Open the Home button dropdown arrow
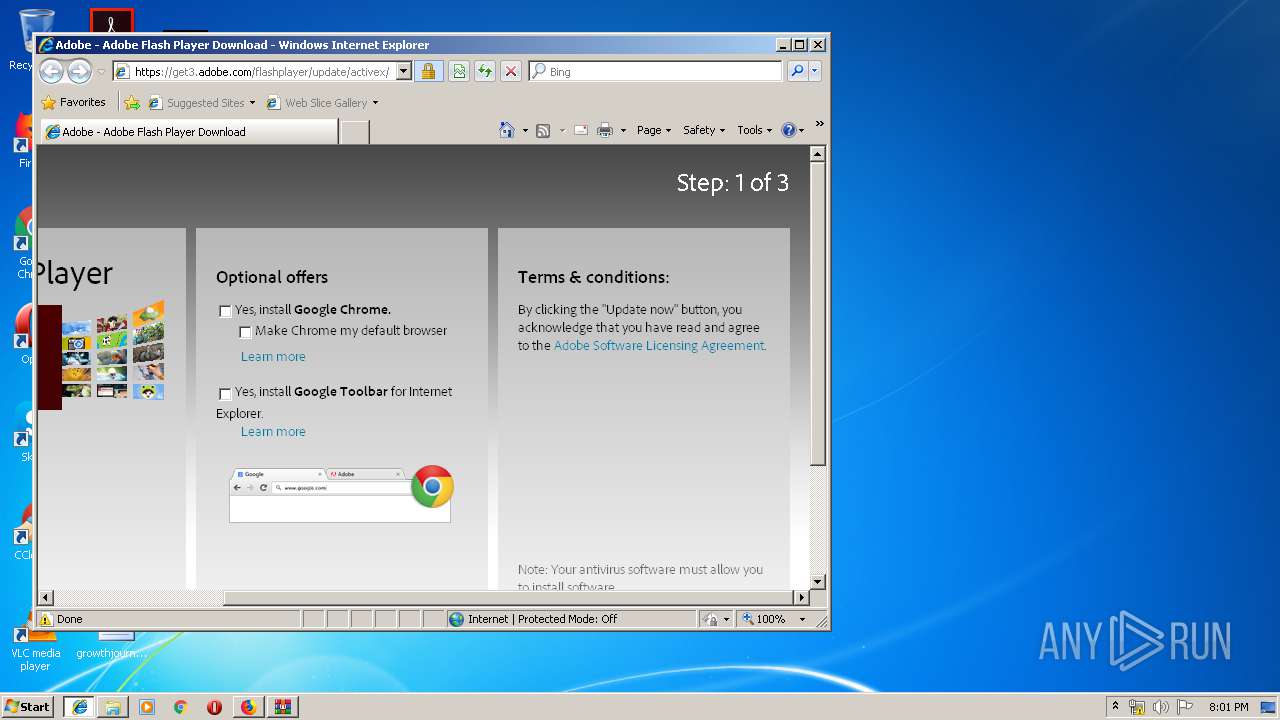 (x=525, y=131)
